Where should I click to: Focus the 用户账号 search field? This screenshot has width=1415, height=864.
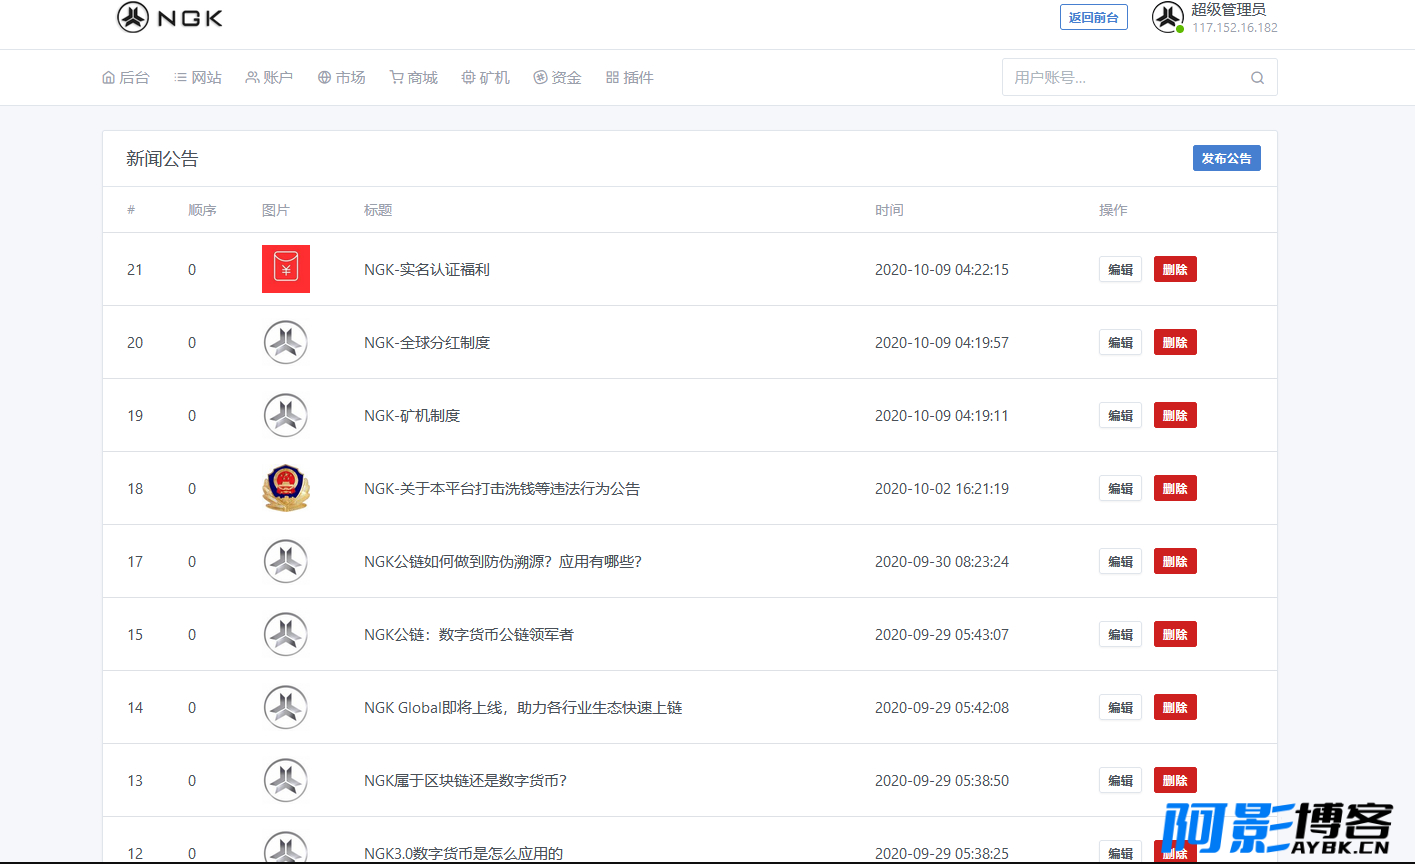click(x=1139, y=77)
